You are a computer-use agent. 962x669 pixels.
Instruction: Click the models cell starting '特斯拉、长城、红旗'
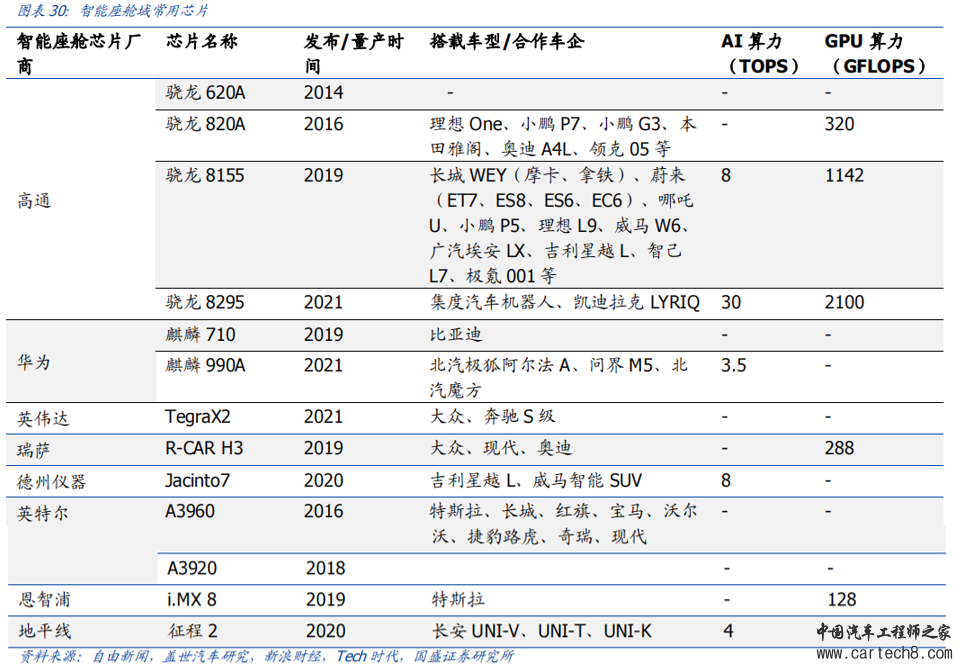click(x=564, y=524)
